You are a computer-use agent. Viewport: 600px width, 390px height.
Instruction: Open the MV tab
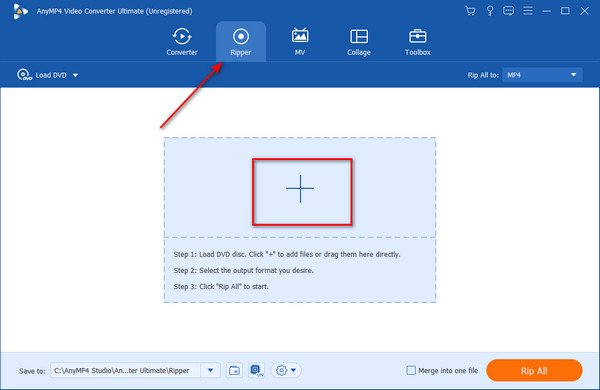click(300, 42)
